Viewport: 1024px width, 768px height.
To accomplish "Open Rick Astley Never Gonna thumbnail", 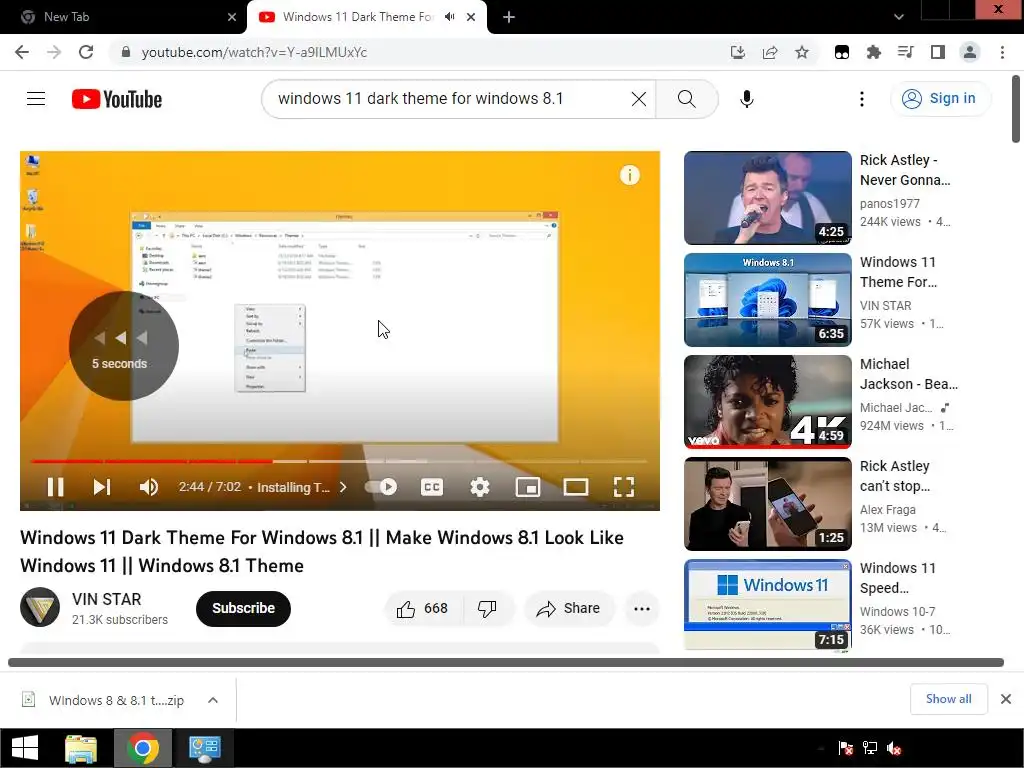I will click(767, 198).
